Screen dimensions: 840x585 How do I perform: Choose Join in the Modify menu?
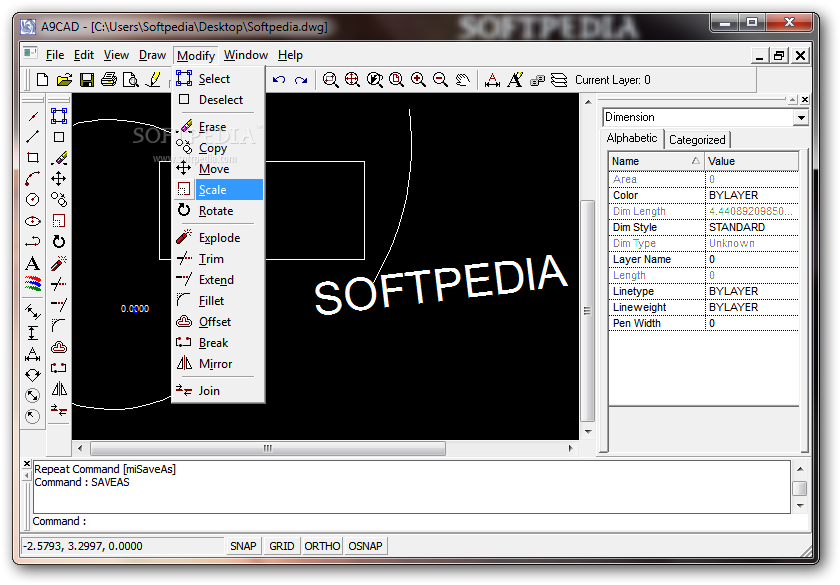coord(219,391)
